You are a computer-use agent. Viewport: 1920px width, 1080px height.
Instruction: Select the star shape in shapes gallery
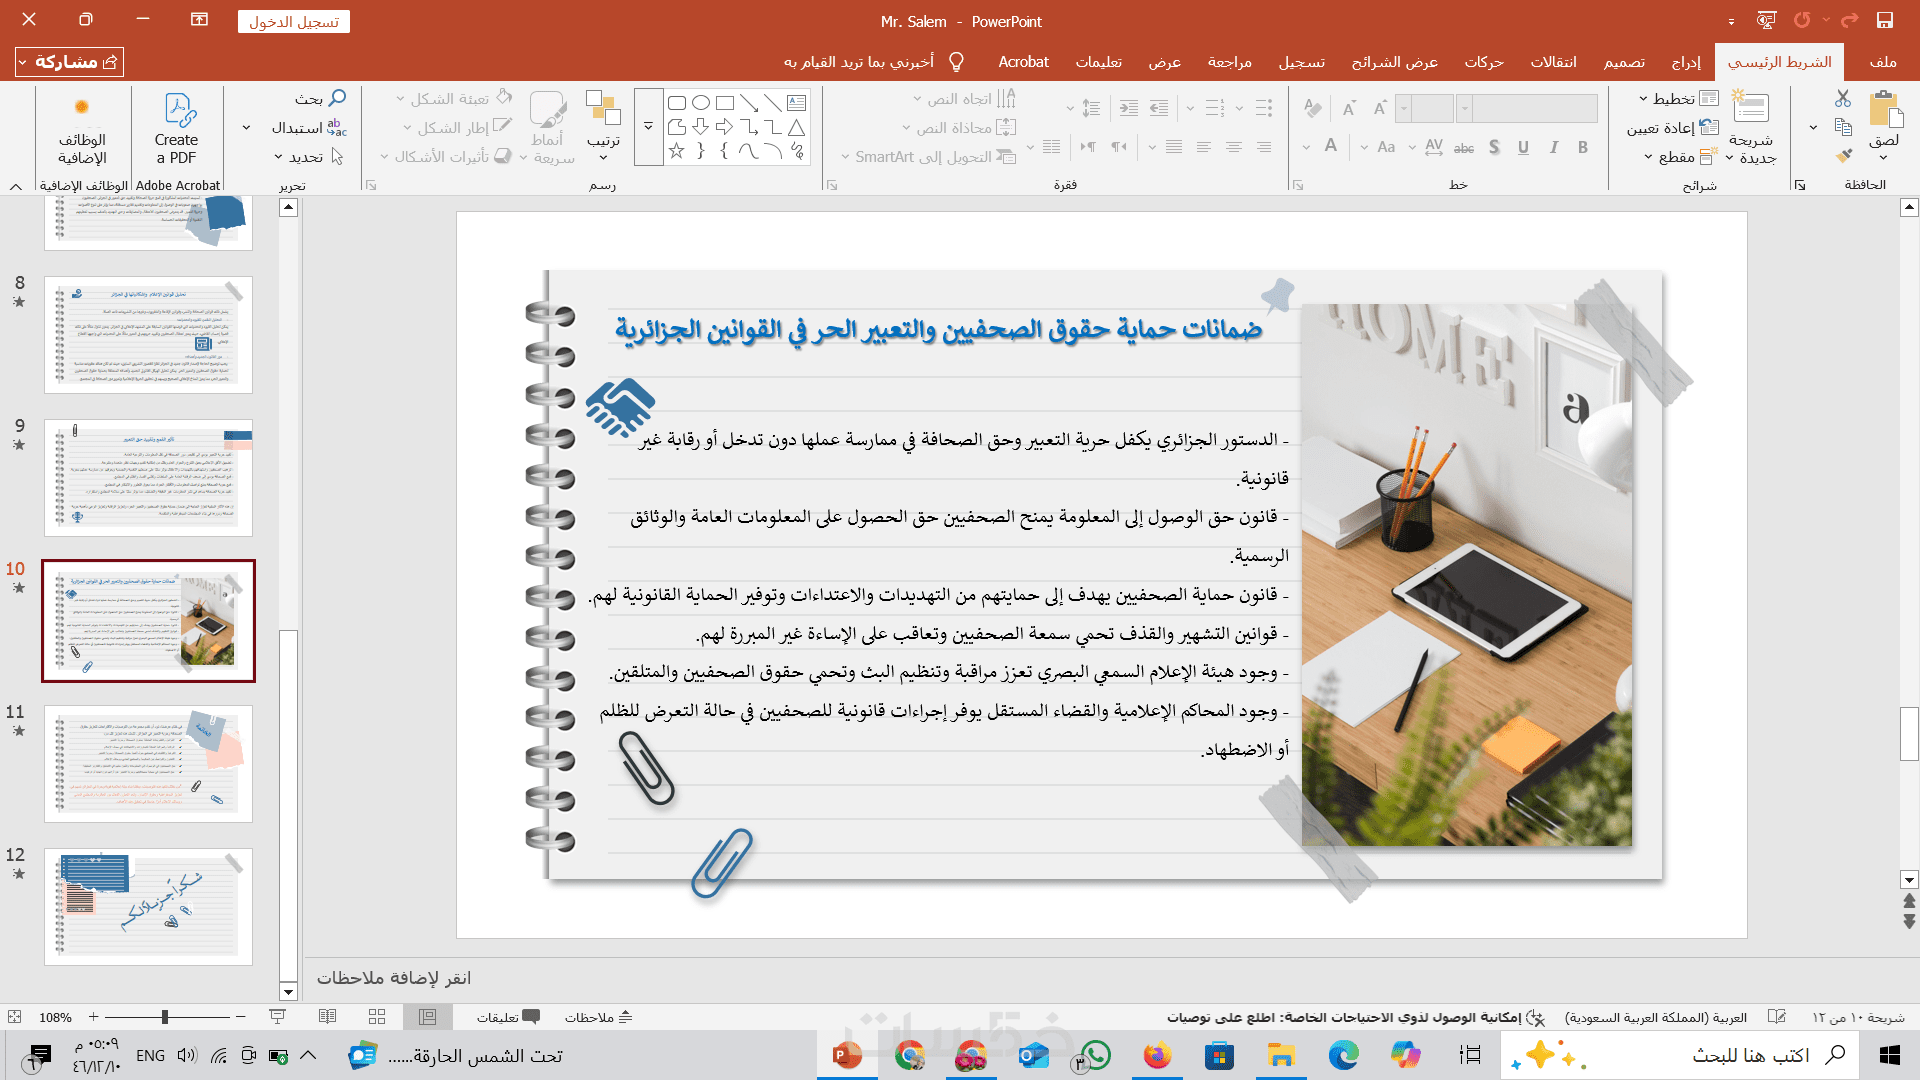[x=677, y=151]
